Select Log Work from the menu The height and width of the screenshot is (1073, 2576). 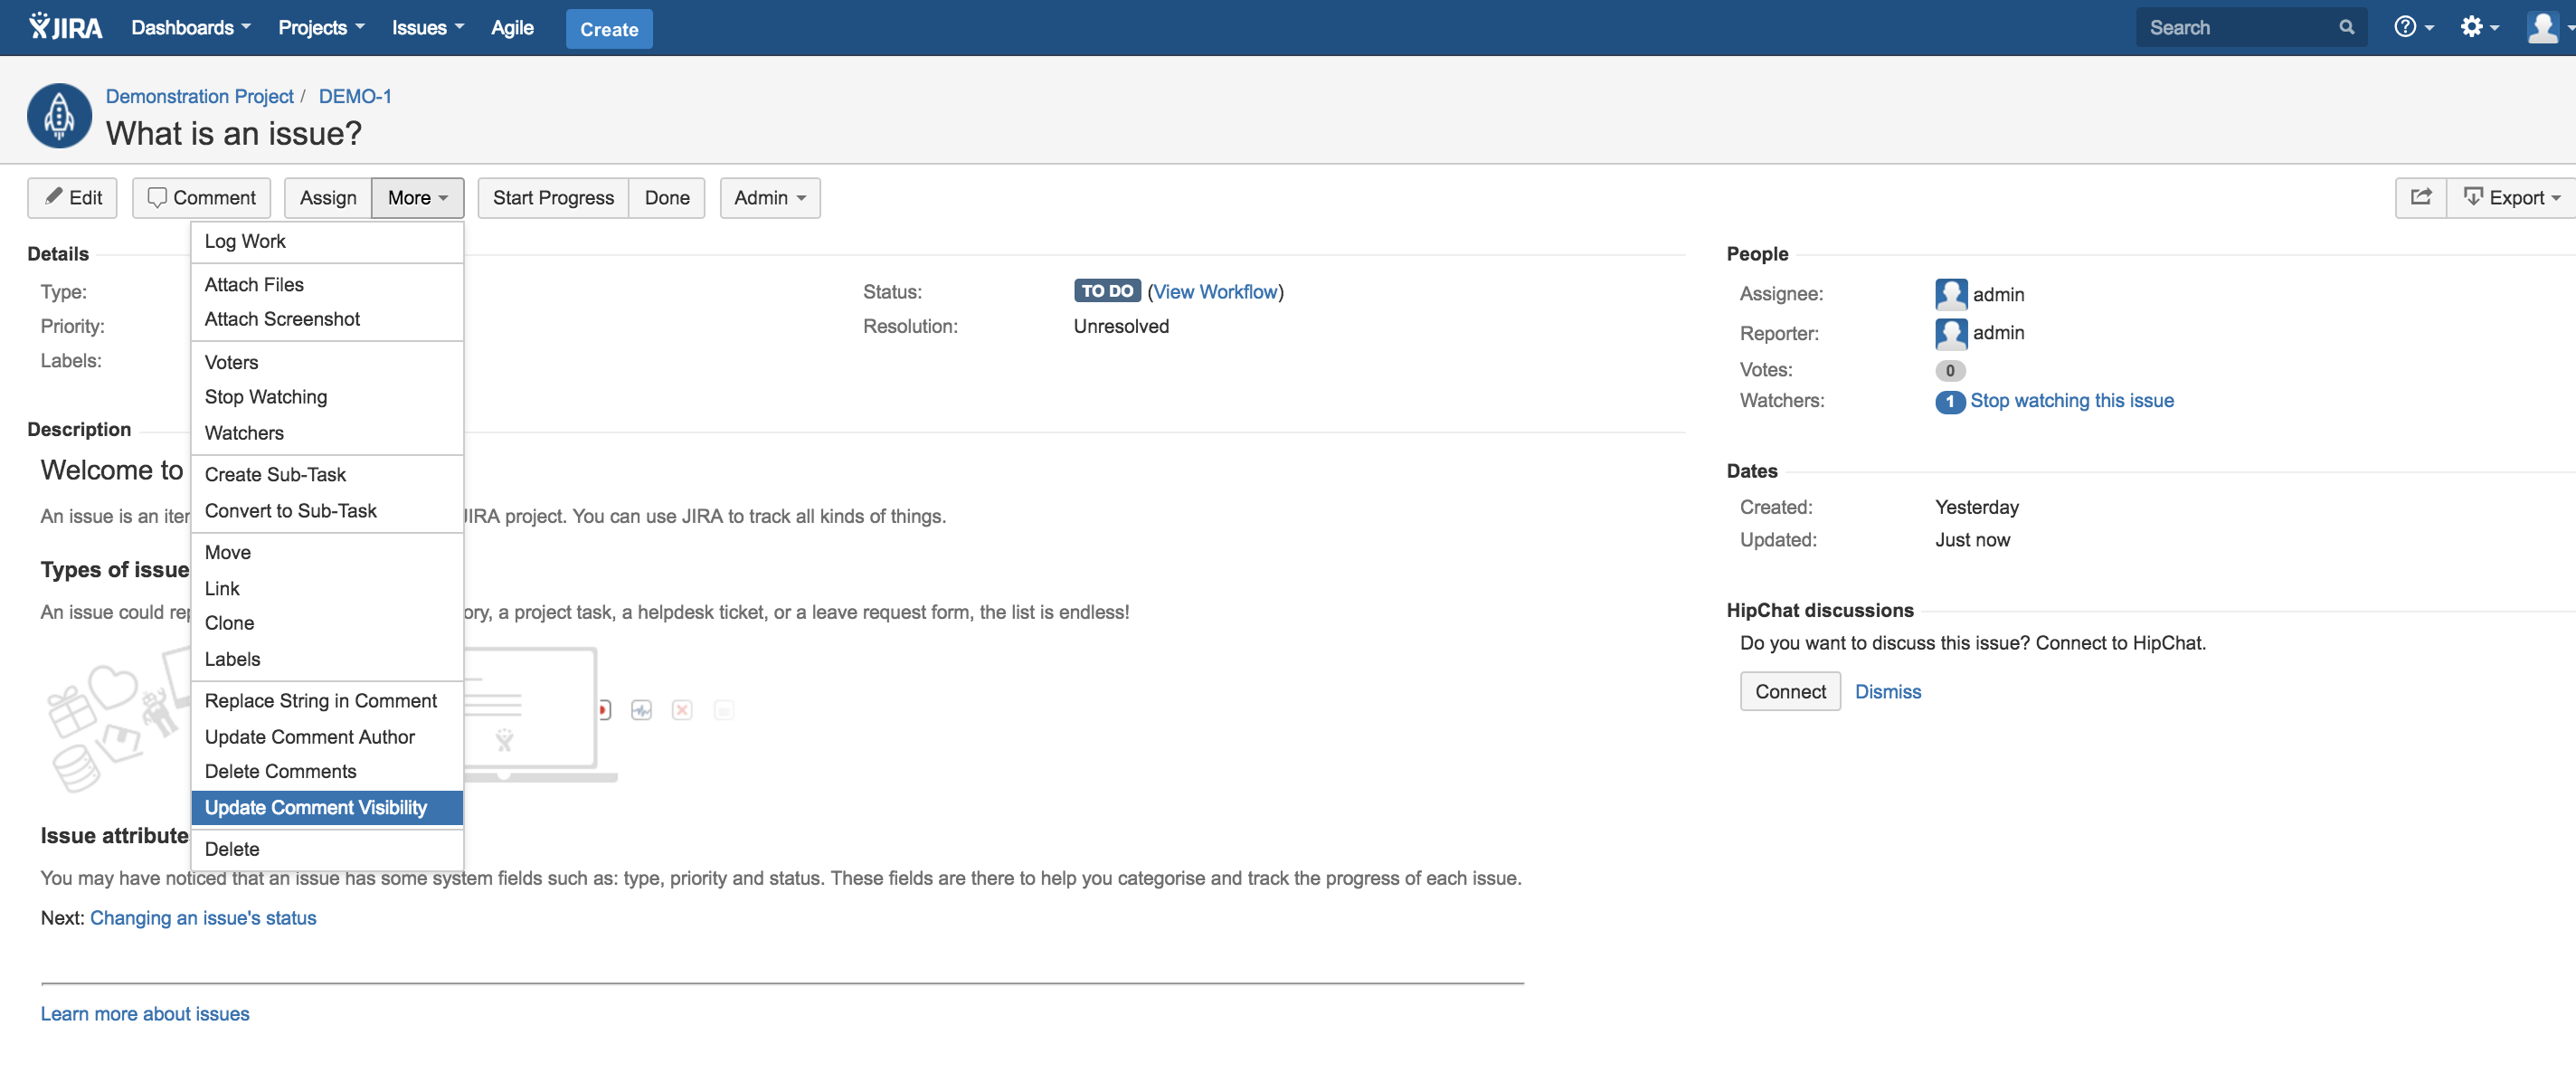327,241
